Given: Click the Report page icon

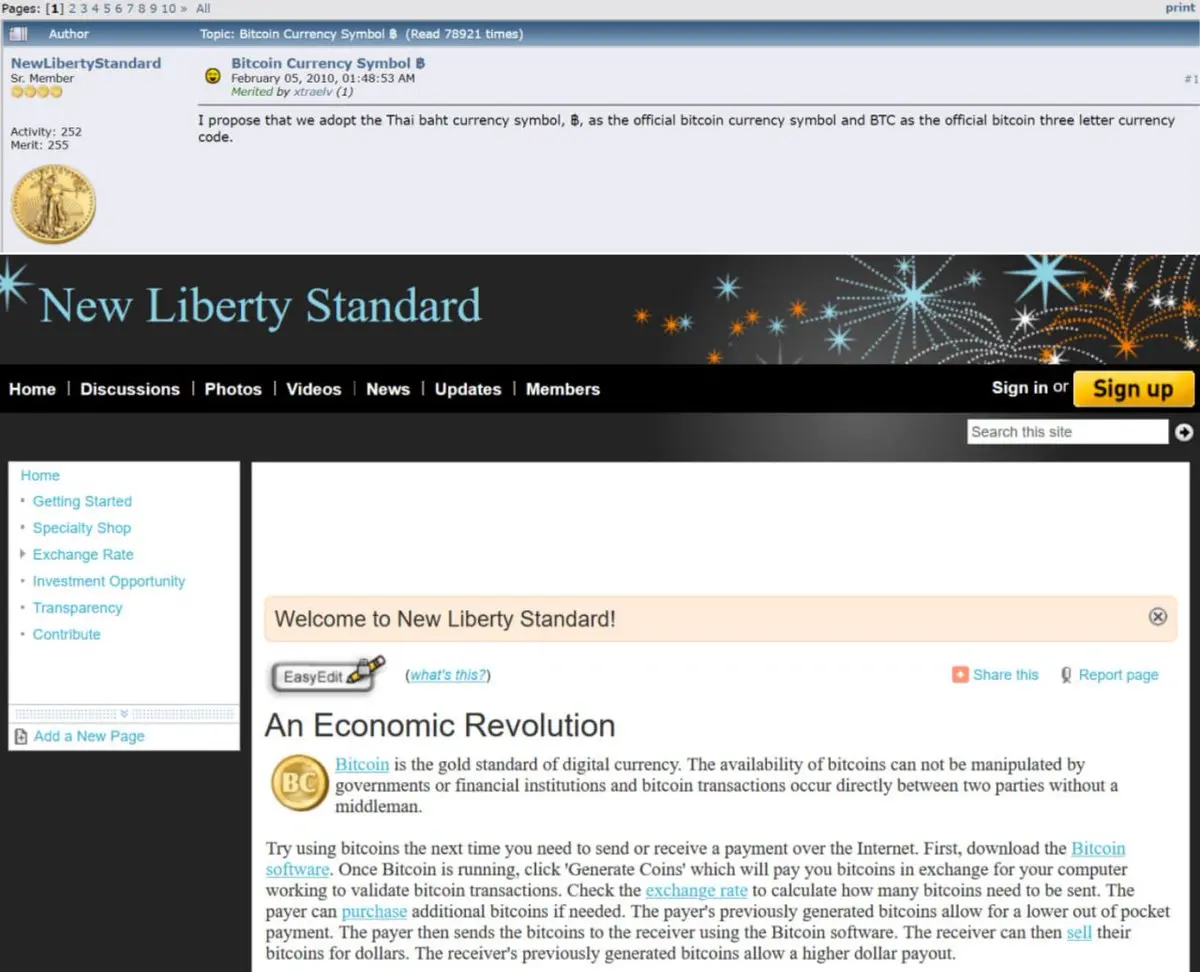Looking at the screenshot, I should [x=1066, y=675].
